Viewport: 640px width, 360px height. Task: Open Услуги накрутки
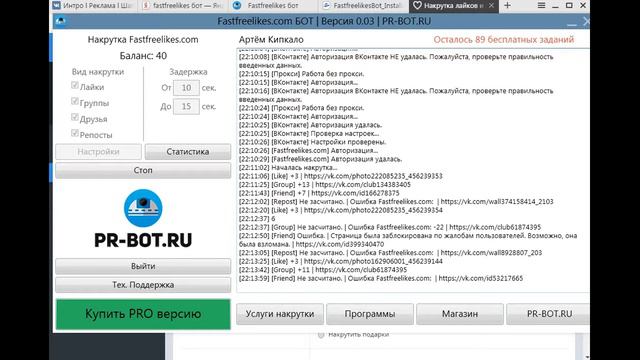(280, 314)
